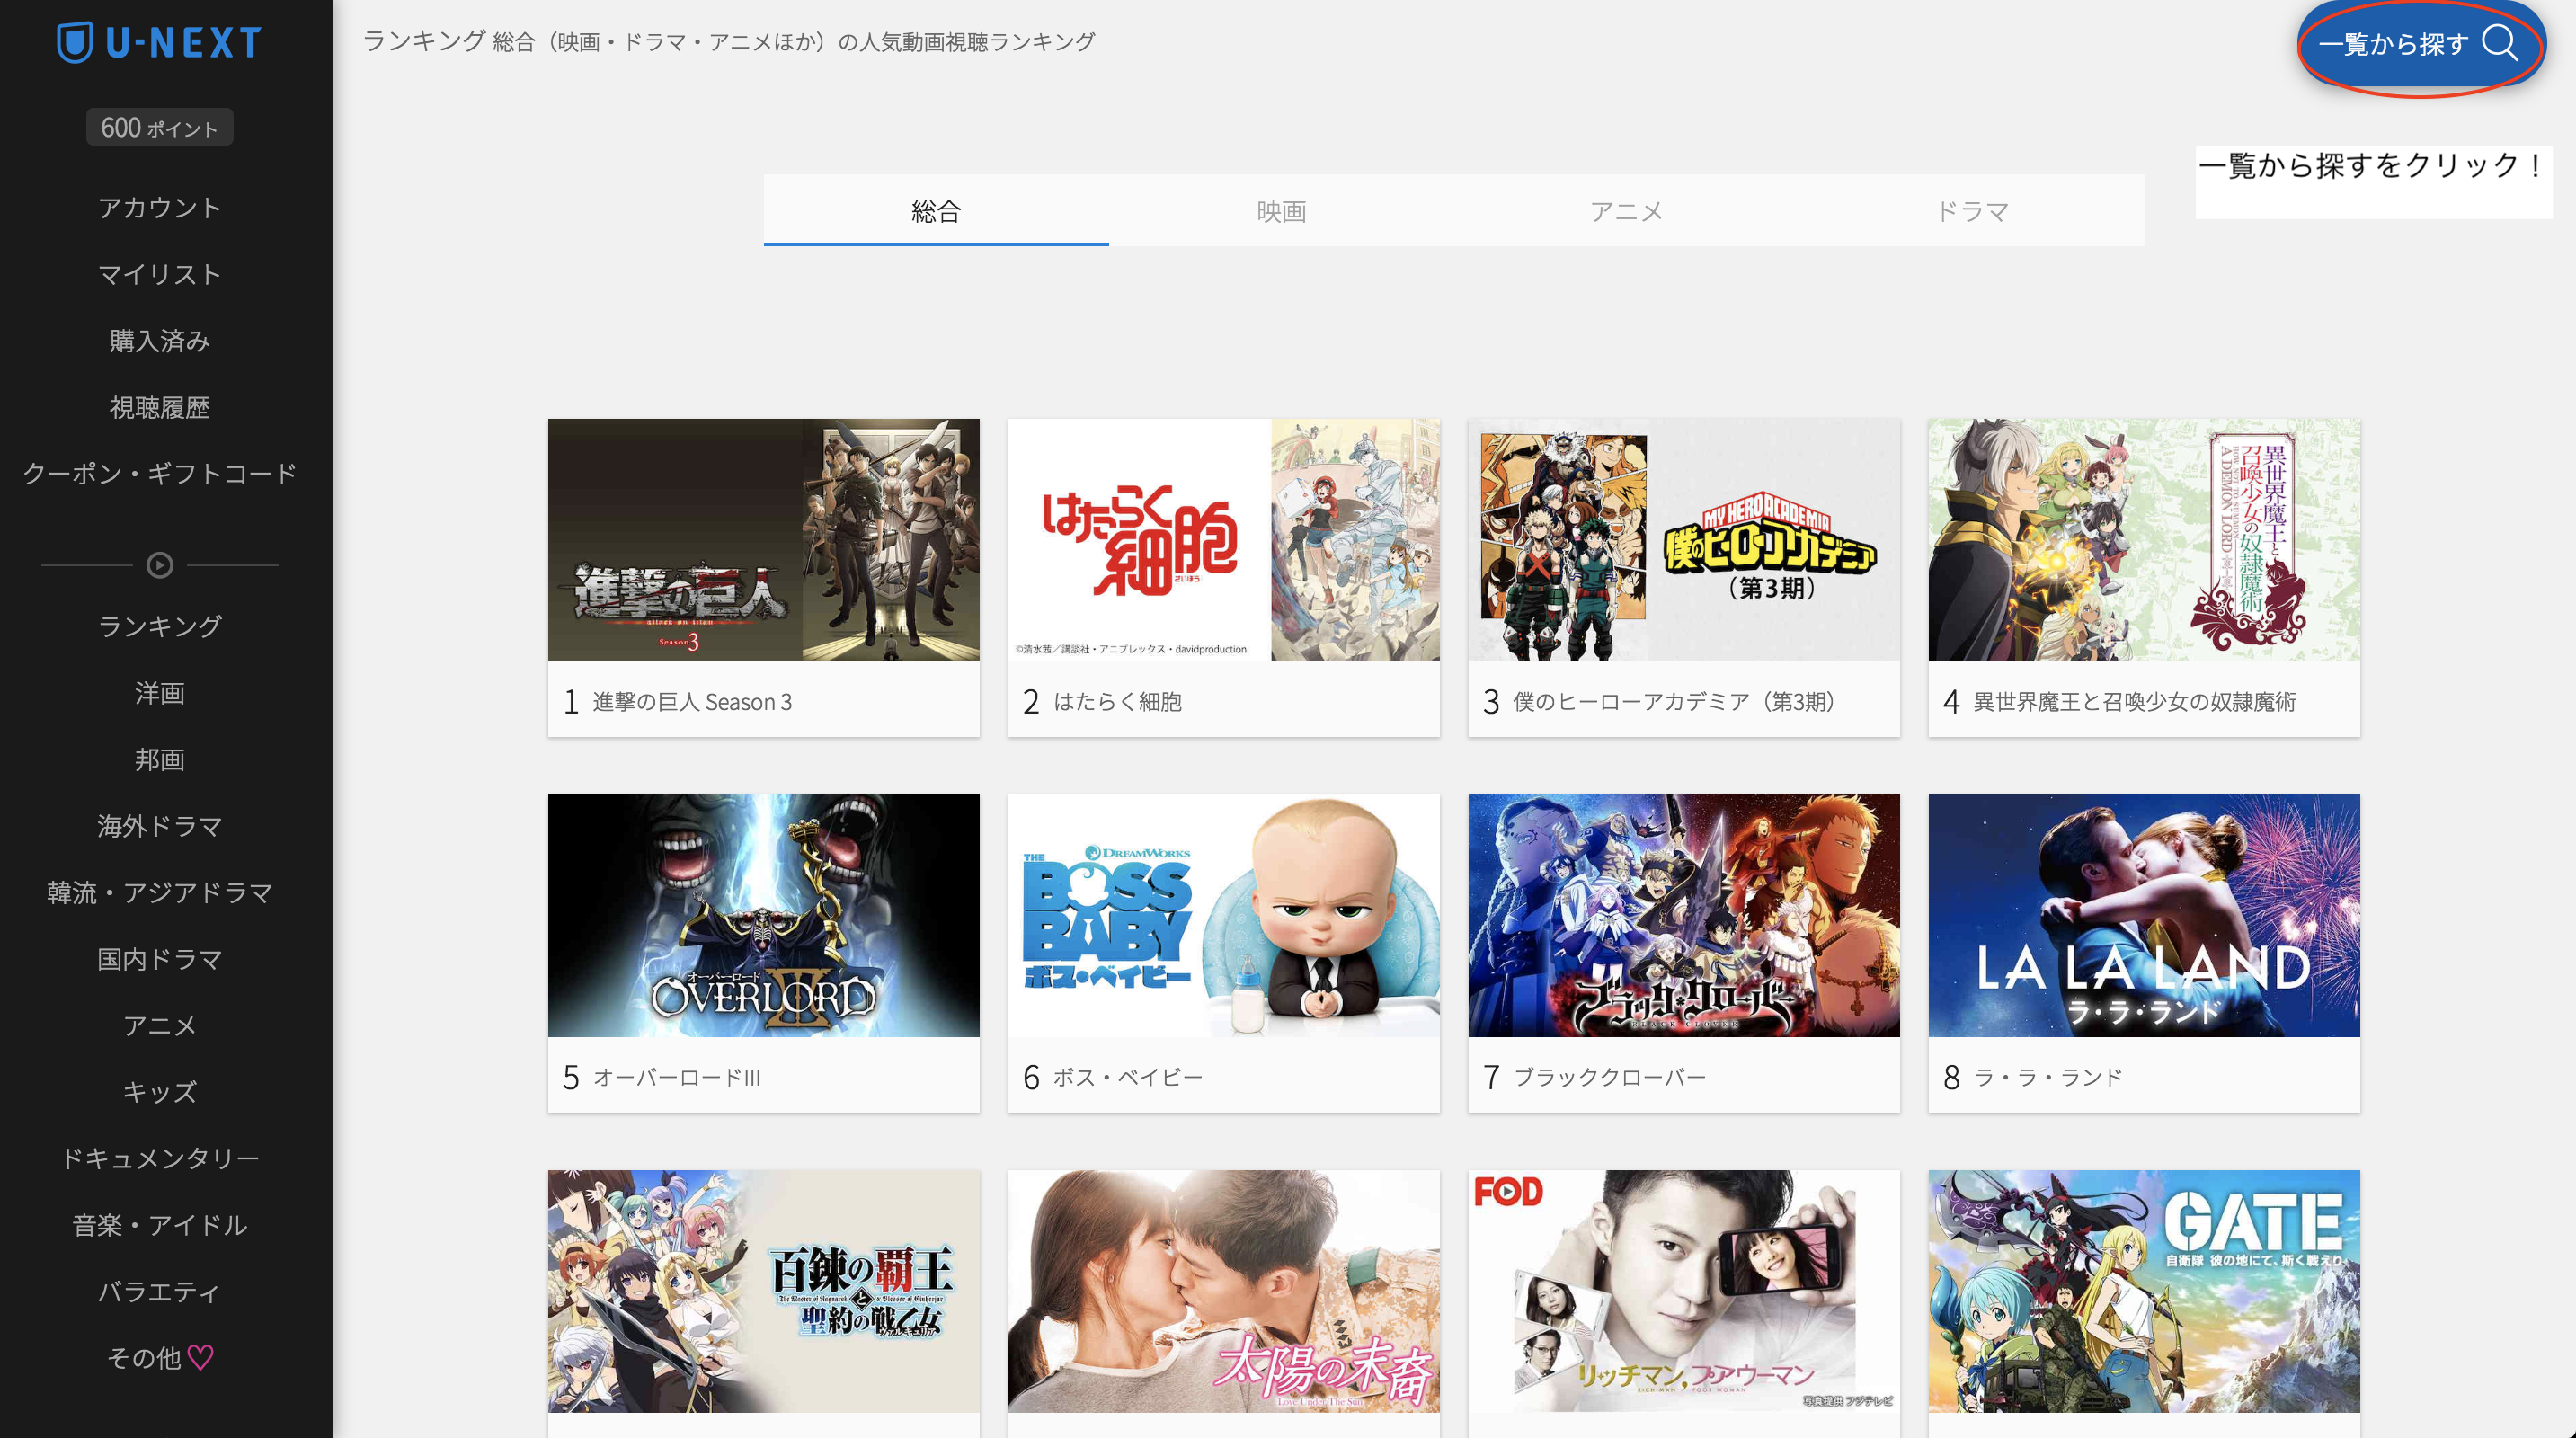Click the pink heart next to その他
Viewport: 2576px width, 1438px height.
[x=201, y=1357]
